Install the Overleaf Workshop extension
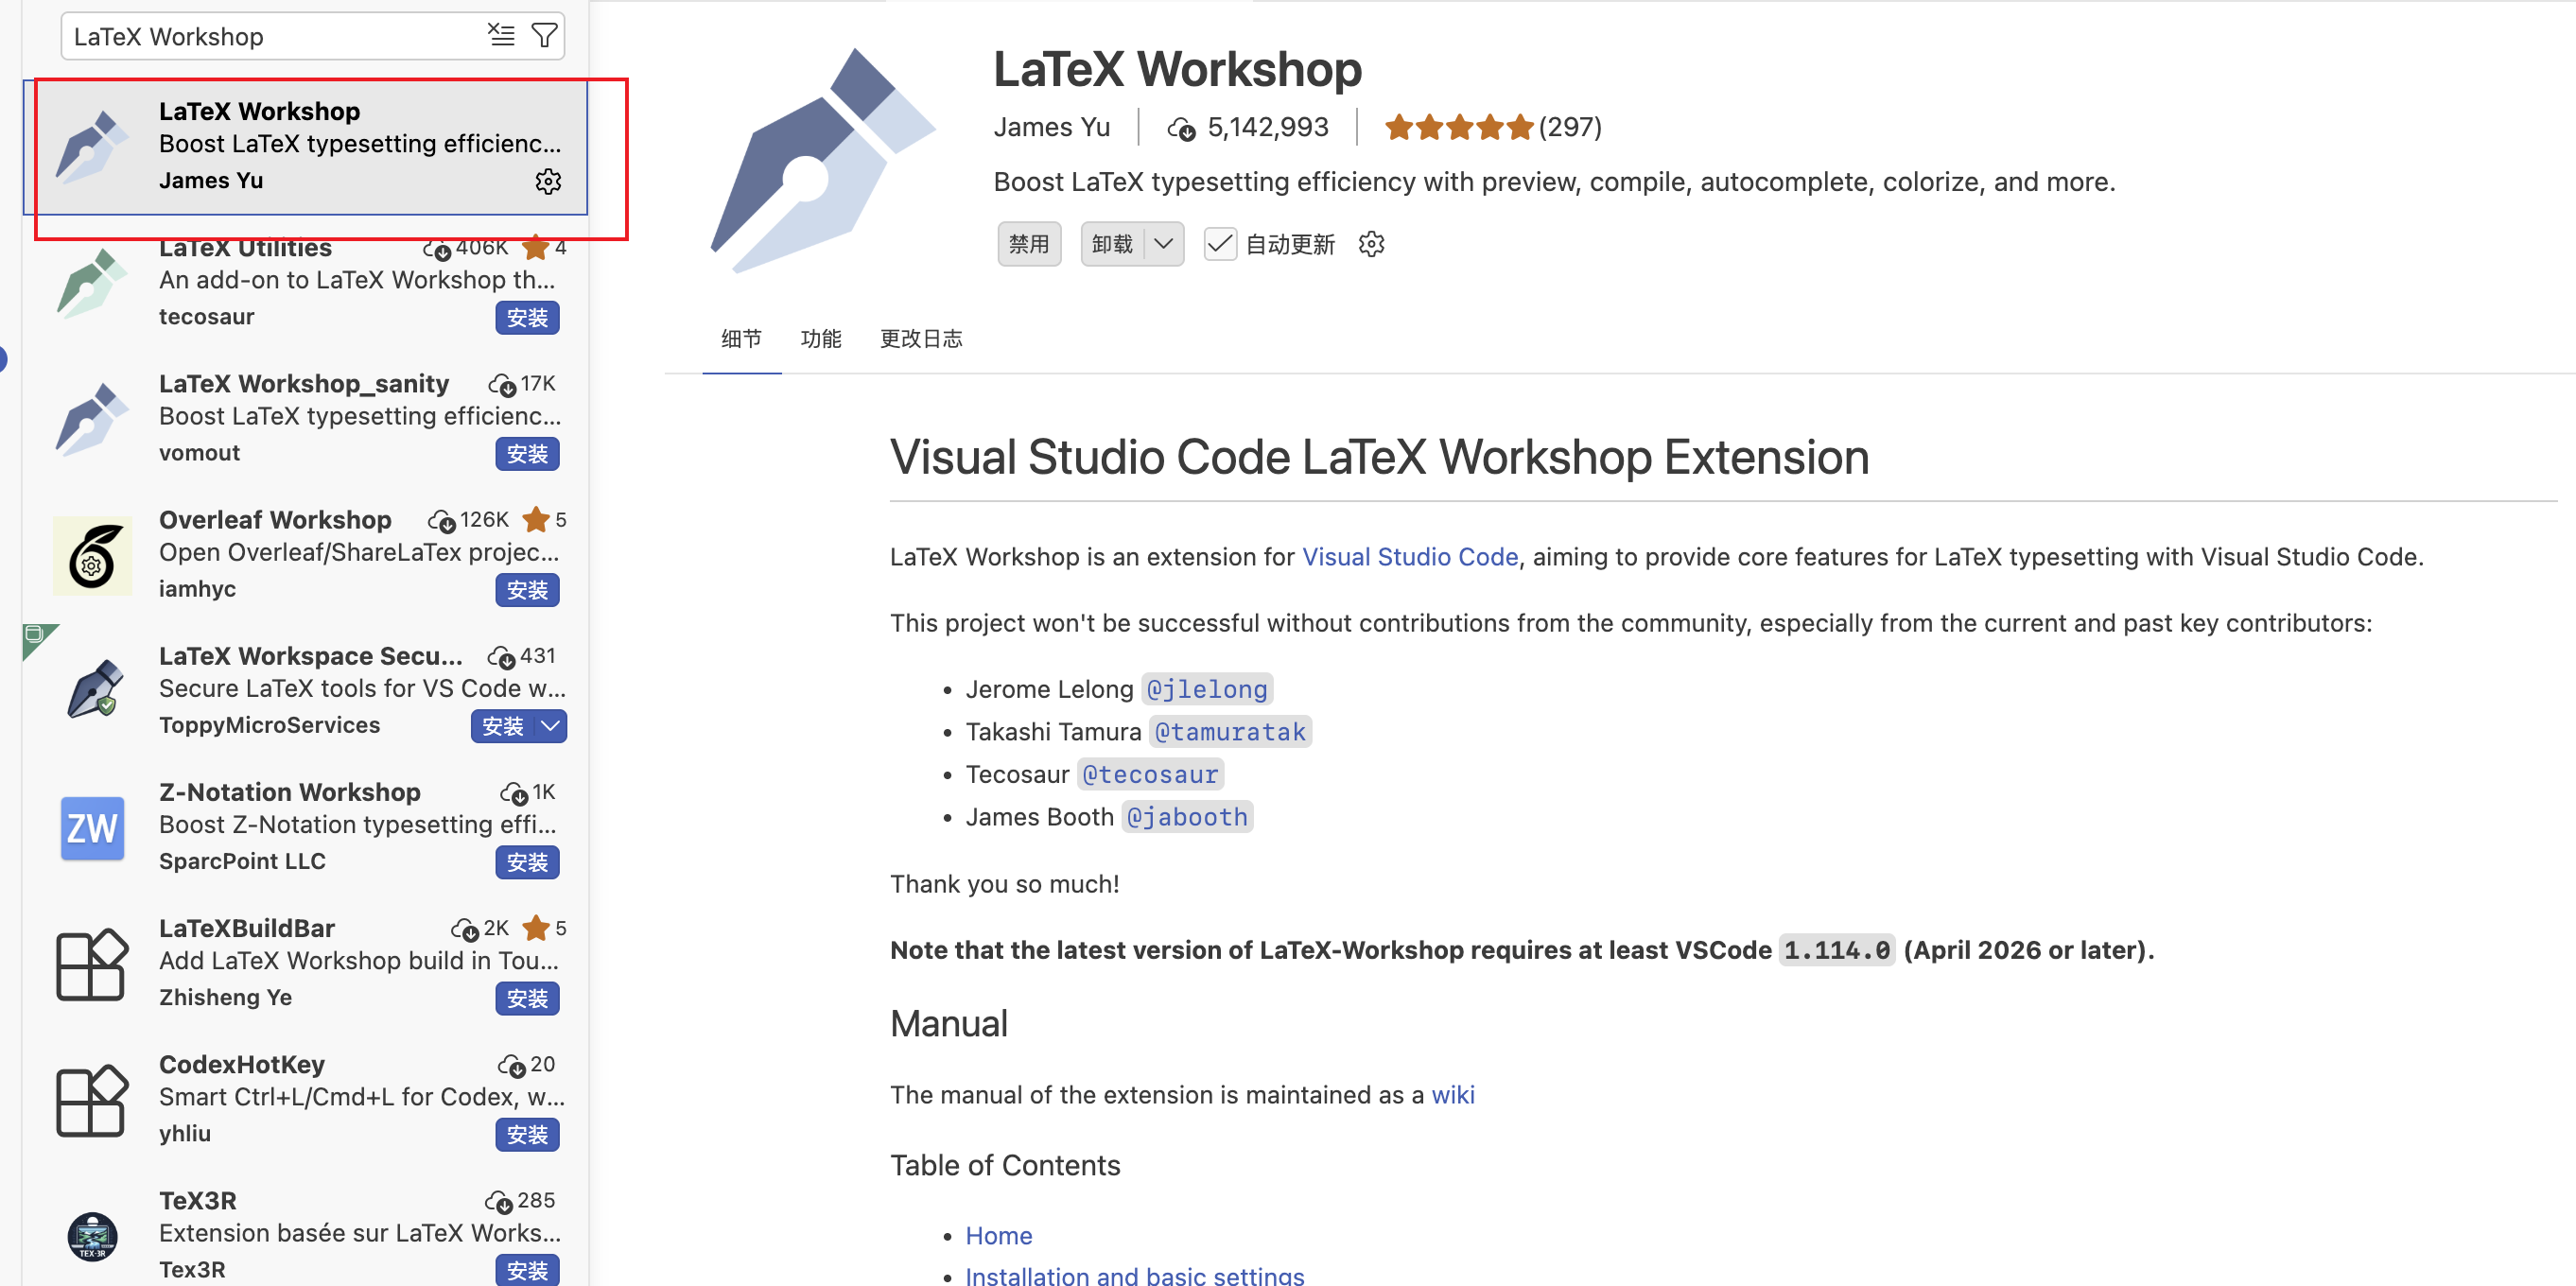Screen dimensions: 2576x1286 [527, 590]
